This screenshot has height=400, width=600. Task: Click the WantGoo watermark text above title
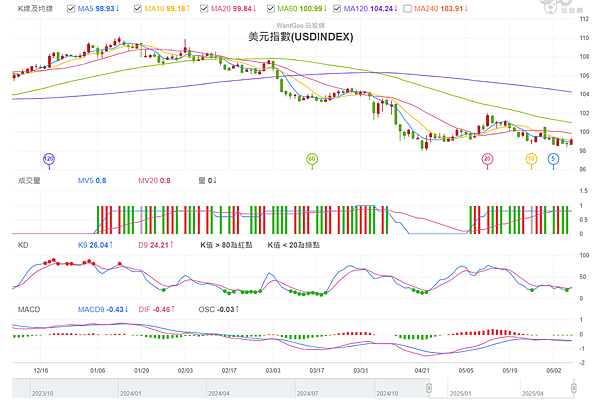point(300,26)
